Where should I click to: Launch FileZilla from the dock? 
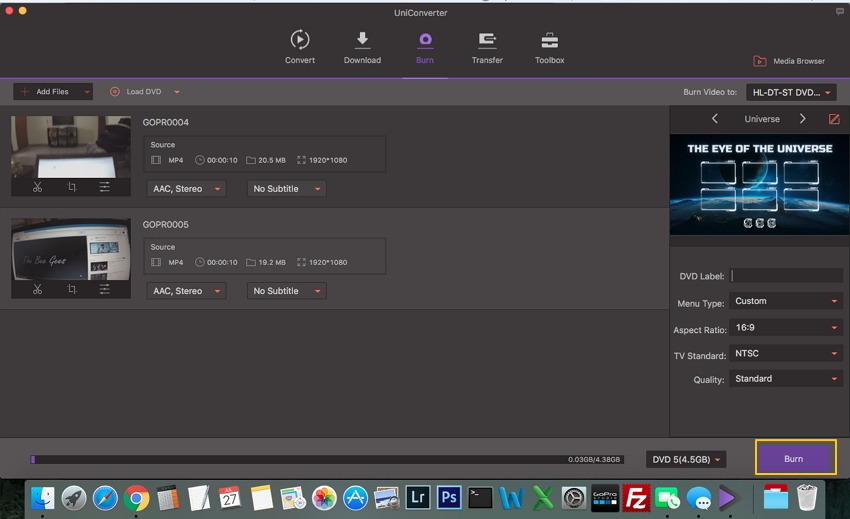(636, 498)
